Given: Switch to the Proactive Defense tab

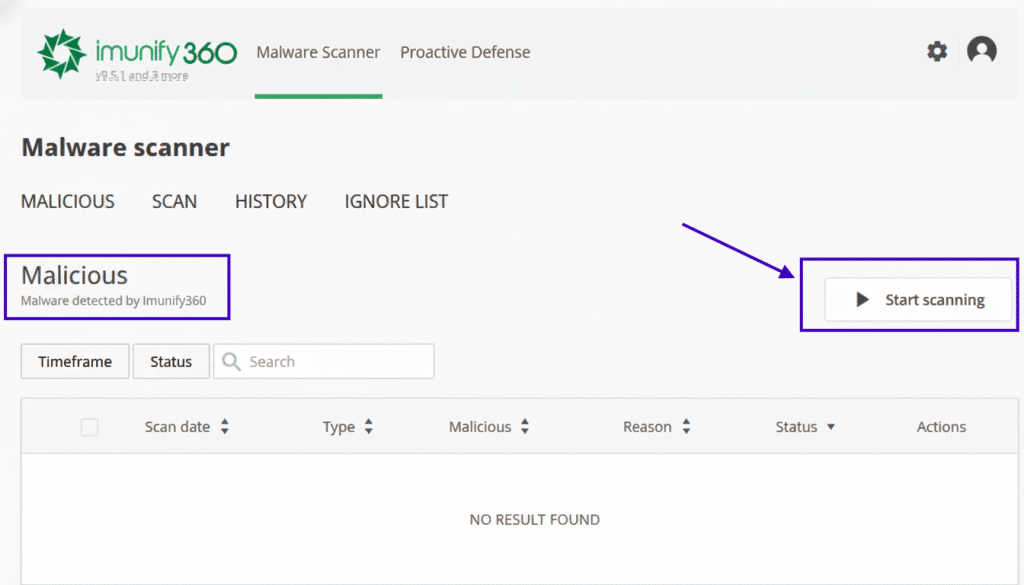Looking at the screenshot, I should pos(464,52).
